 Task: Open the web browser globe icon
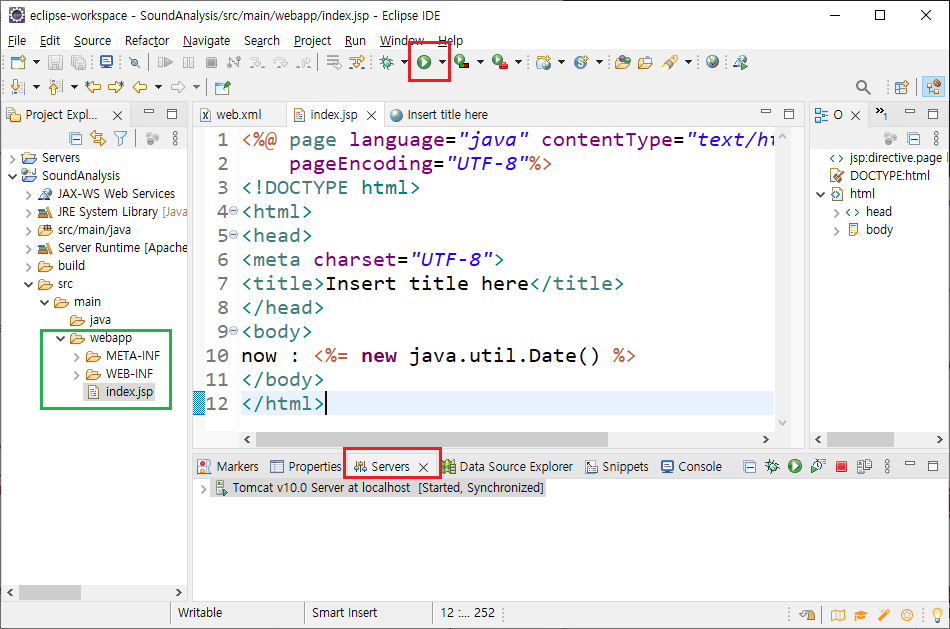712,62
